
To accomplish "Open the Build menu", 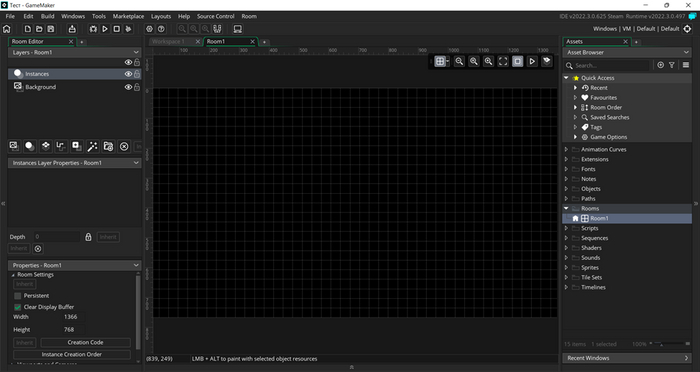I will tap(47, 16).
